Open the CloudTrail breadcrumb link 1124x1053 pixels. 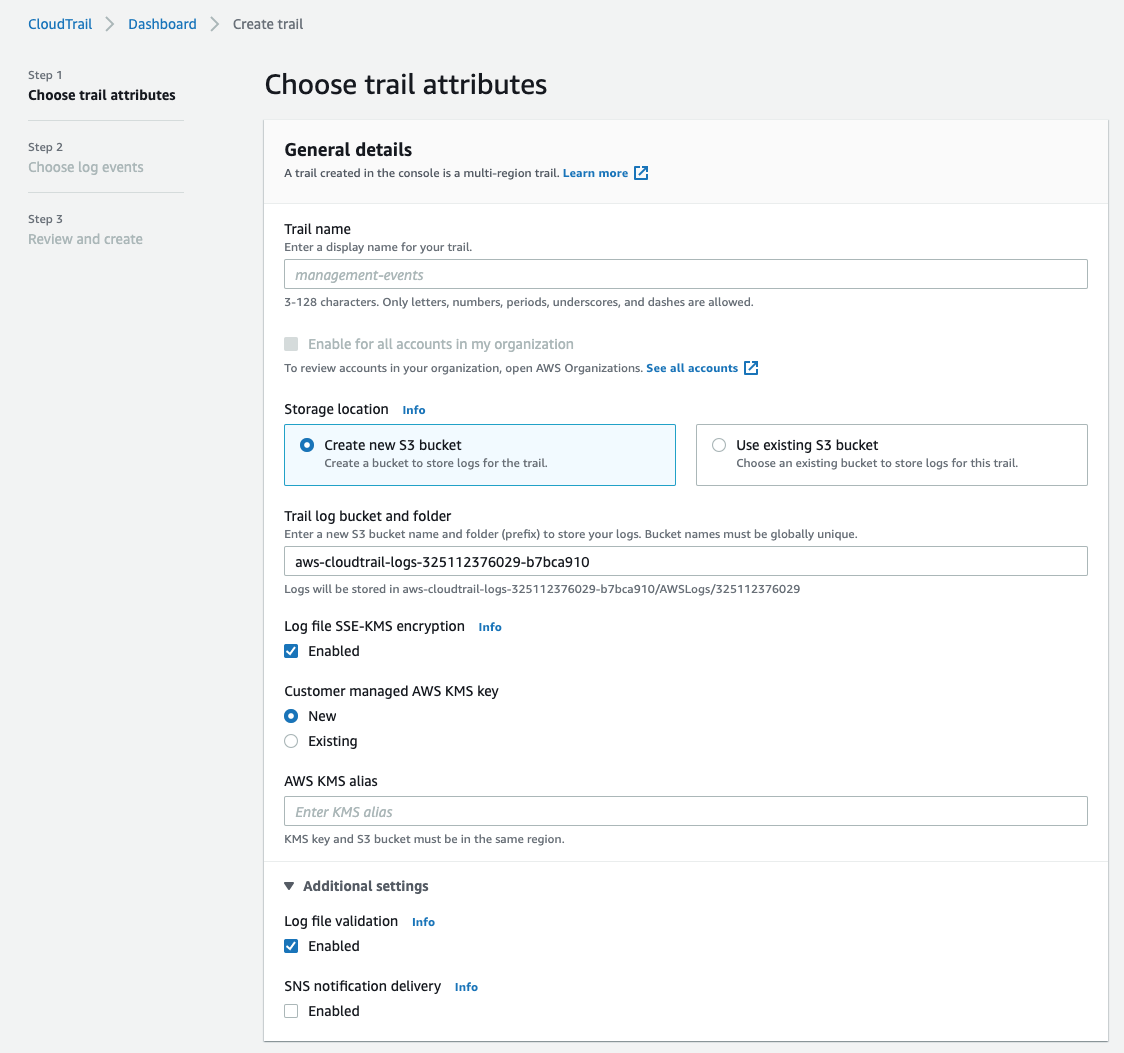(59, 23)
